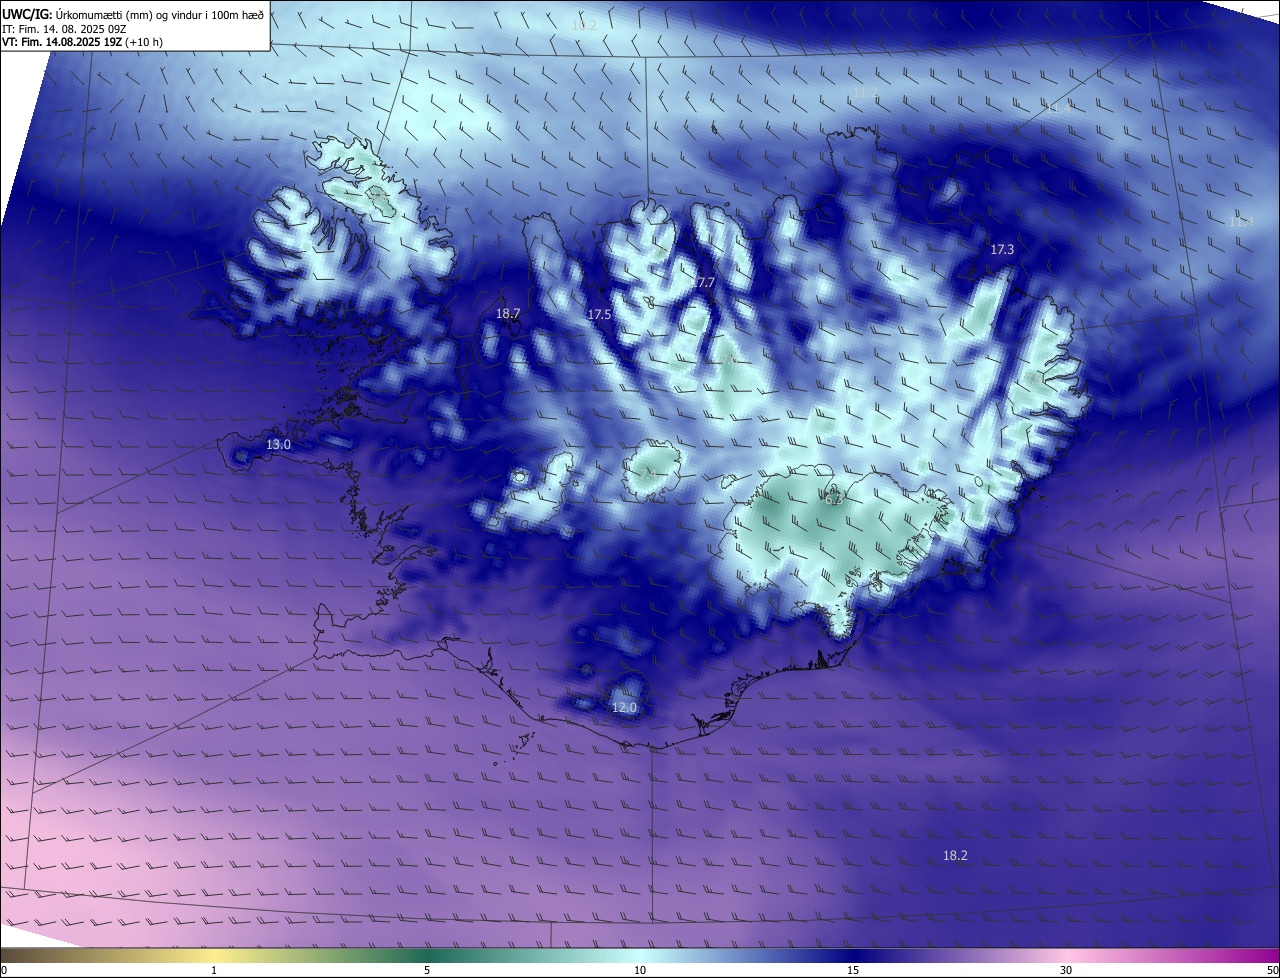Click the 17.7 value label on the map
Viewport: 1280px width, 978px height.
703,283
